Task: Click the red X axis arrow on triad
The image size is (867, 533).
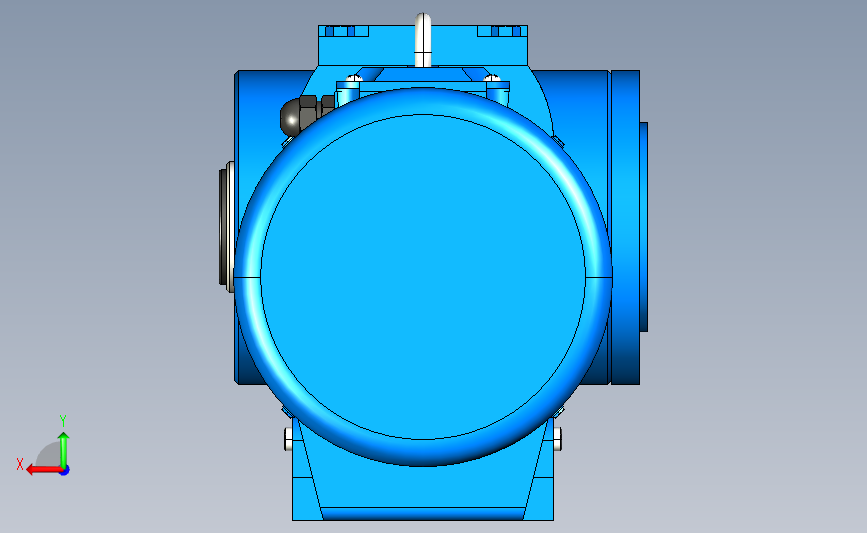Action: point(43,470)
